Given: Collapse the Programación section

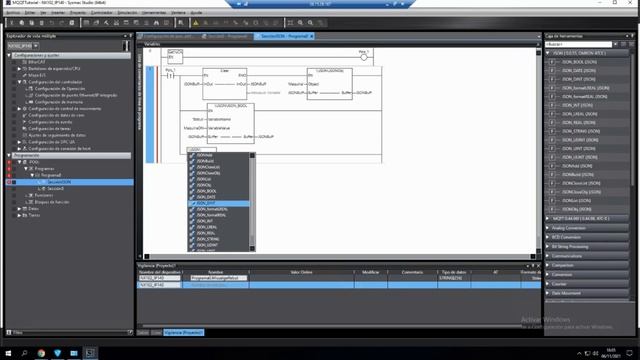Looking at the screenshot, I should 9,156.
